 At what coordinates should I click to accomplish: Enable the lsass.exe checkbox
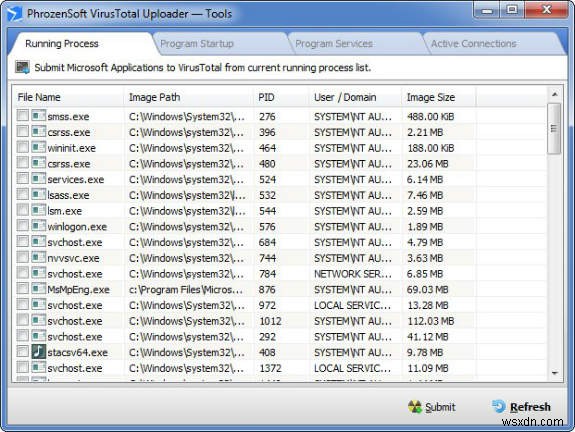(x=22, y=195)
